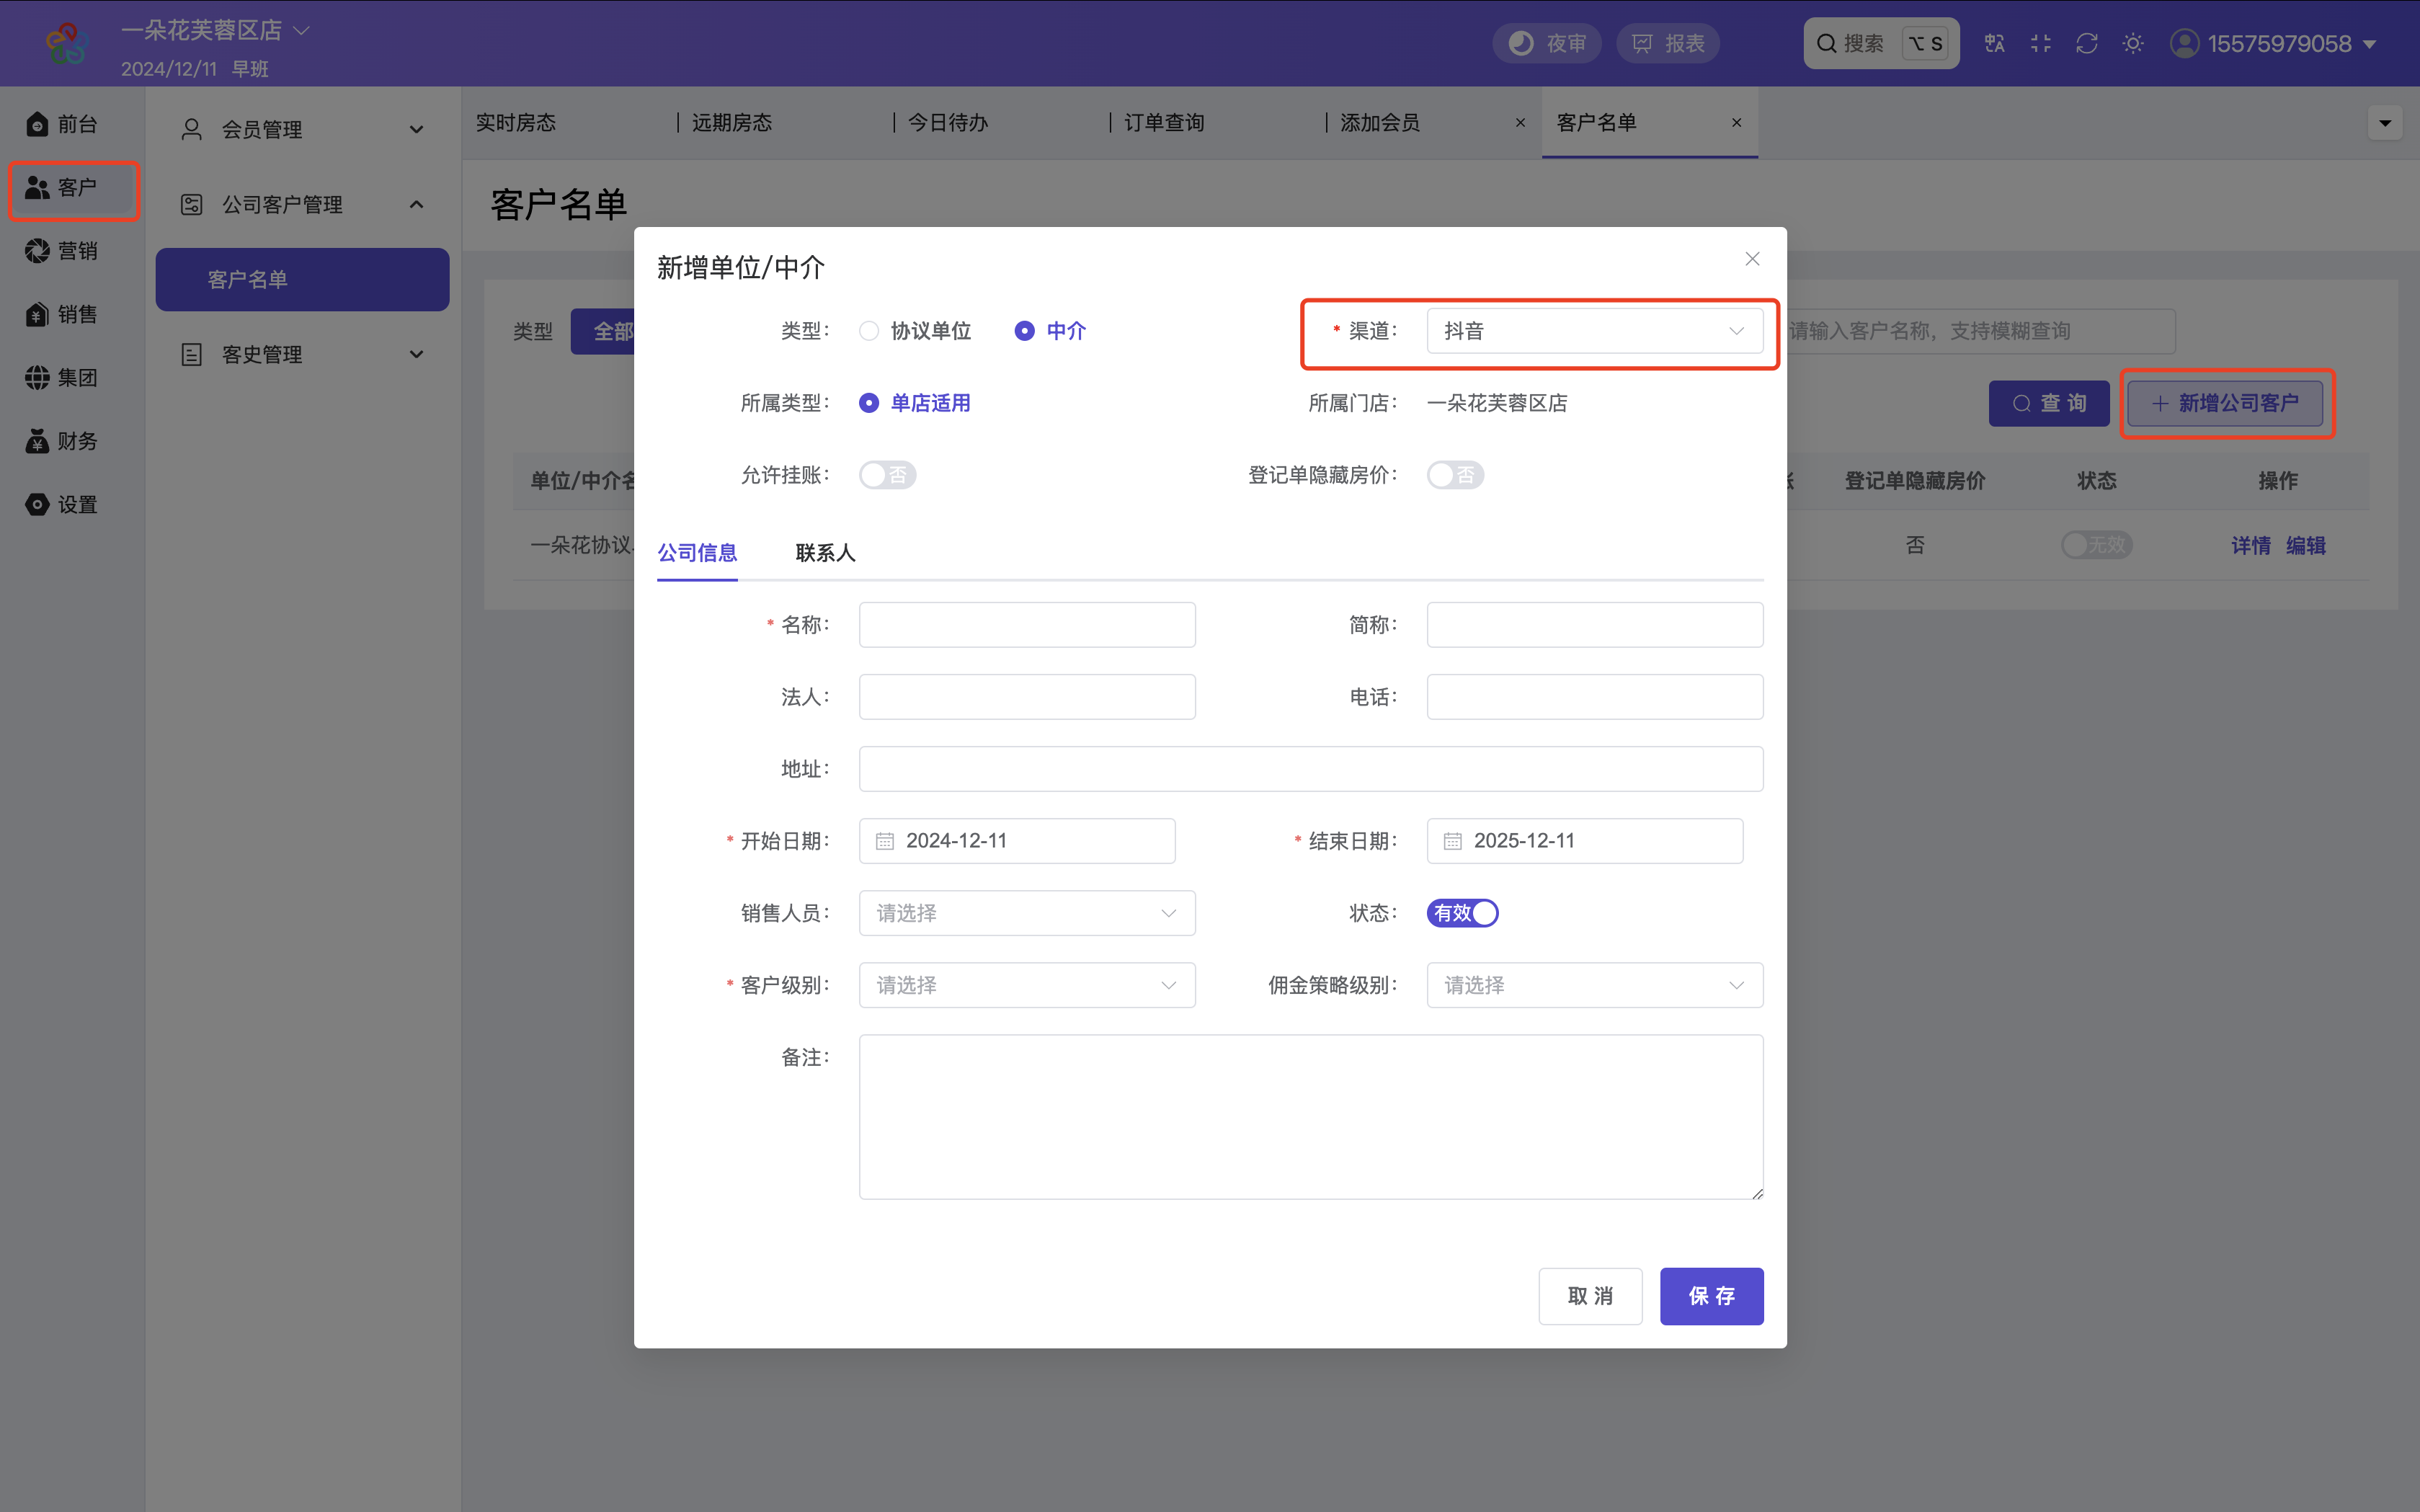Close the 新增单位/中介 dialog with X
The image size is (2420, 1512).
point(1752,259)
